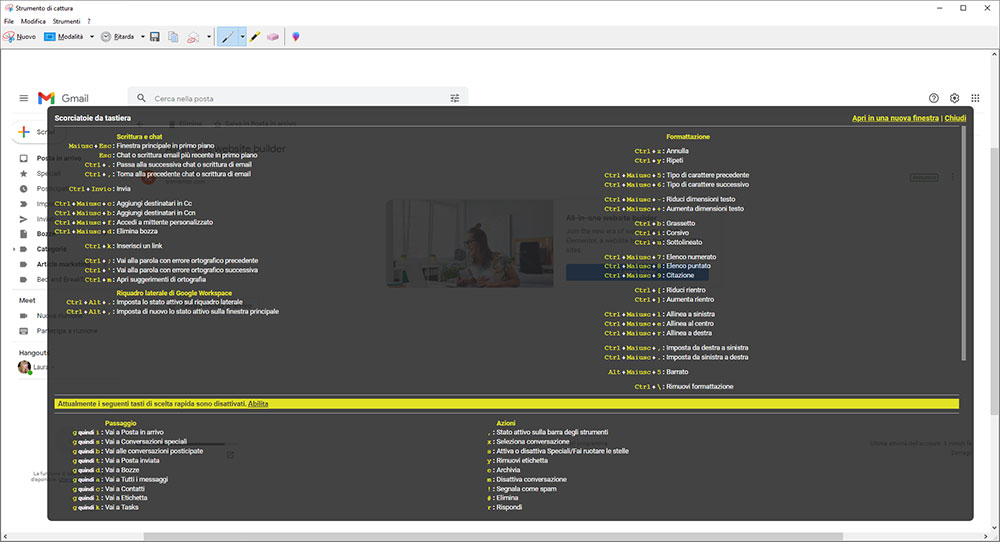Click the Bozze draft document icon
1000x542 pixels.
(x=24, y=234)
